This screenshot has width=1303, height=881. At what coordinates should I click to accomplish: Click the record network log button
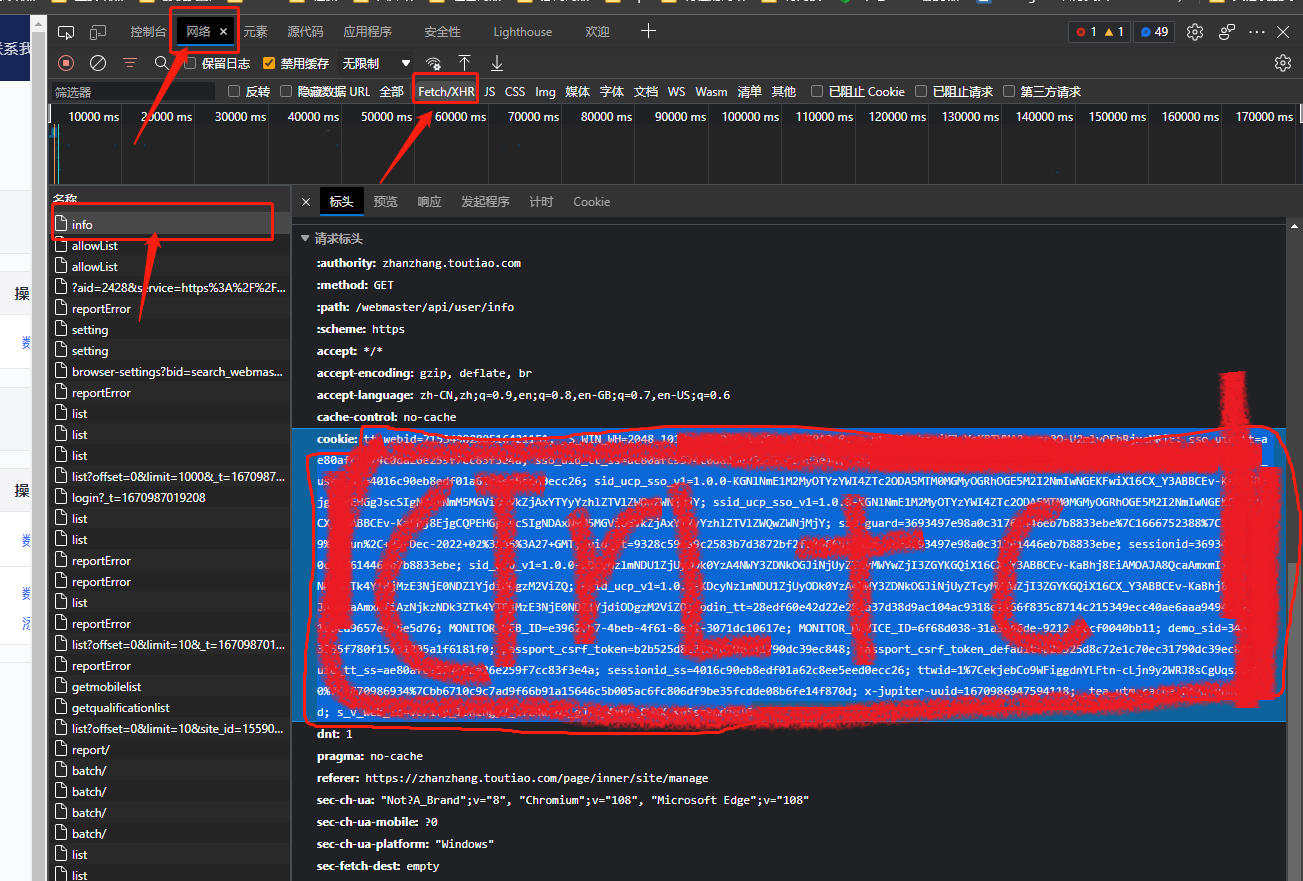[x=66, y=63]
